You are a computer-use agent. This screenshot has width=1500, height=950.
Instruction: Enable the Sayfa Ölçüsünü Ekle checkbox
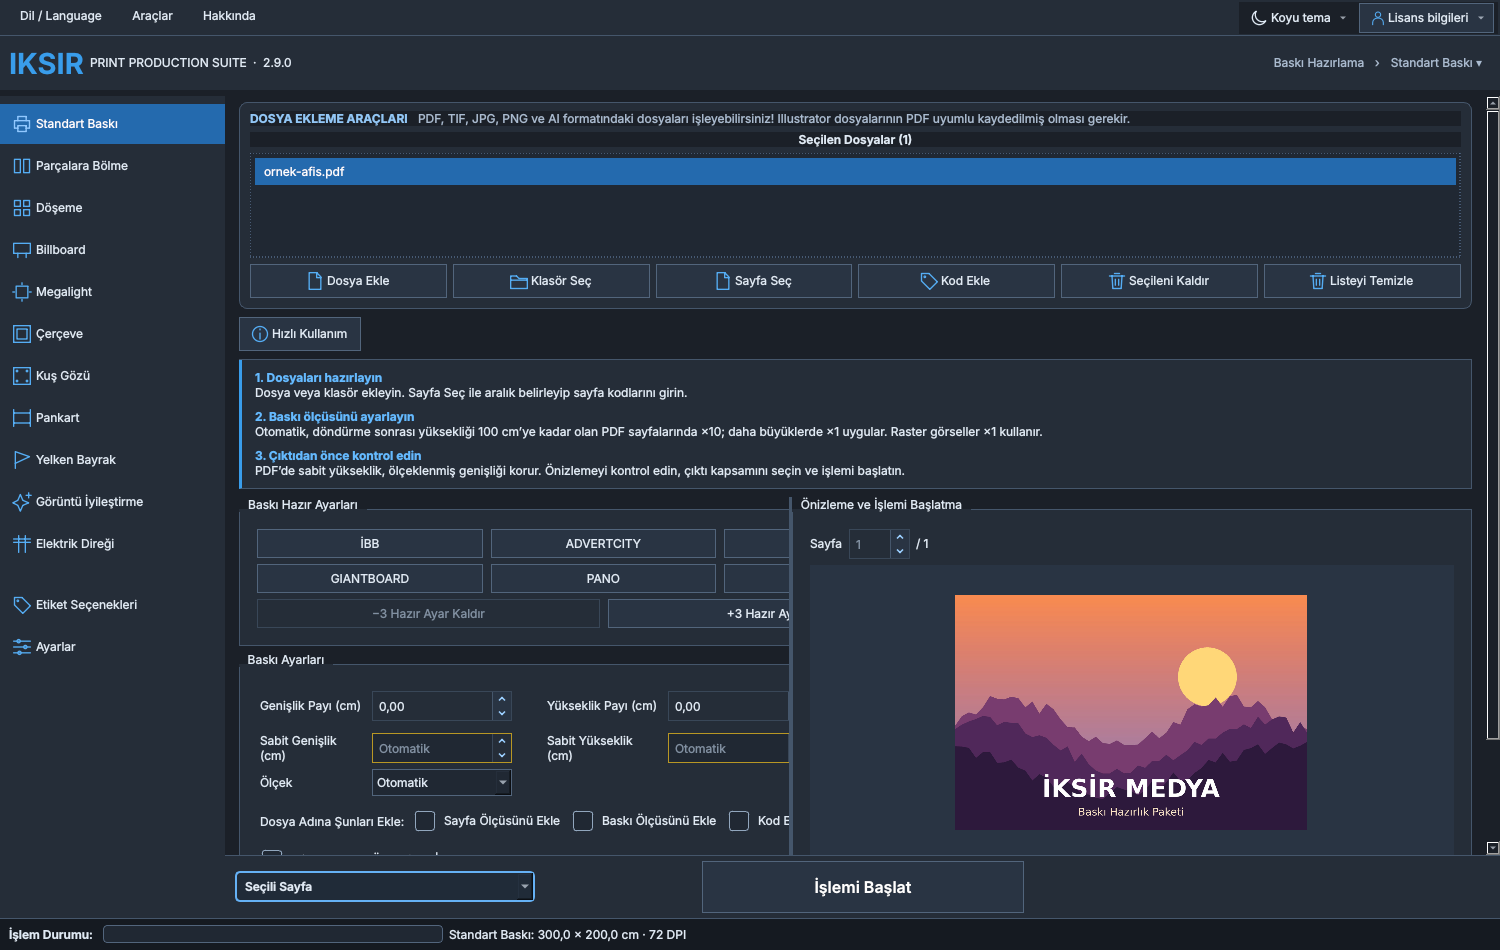tap(425, 821)
